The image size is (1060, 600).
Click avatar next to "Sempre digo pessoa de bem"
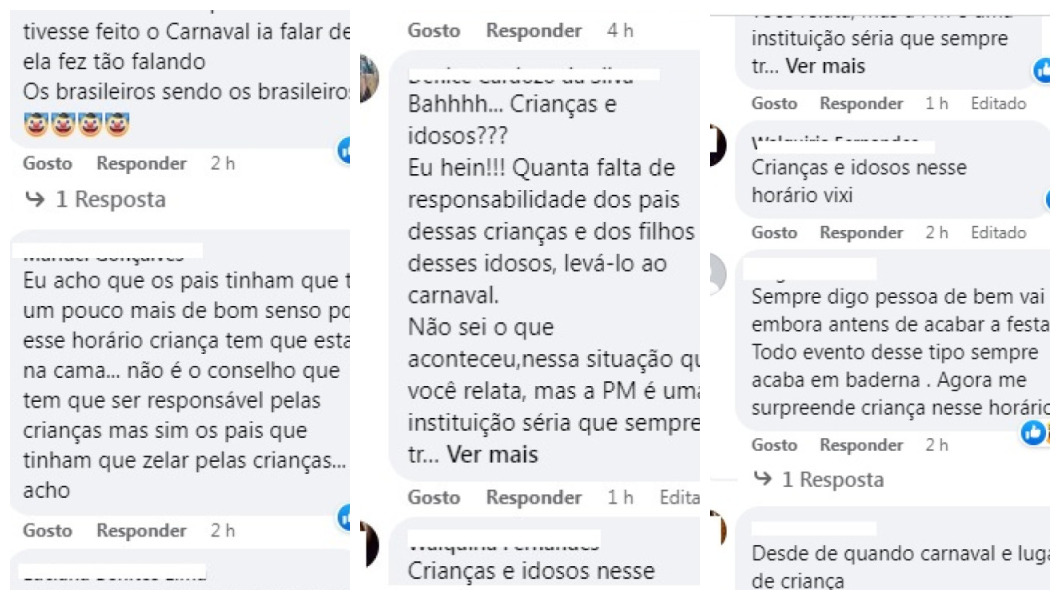[x=714, y=272]
